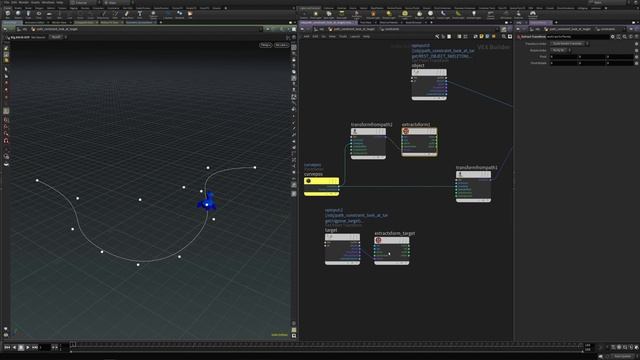Select the target node
640x360 pixels.
(342, 249)
